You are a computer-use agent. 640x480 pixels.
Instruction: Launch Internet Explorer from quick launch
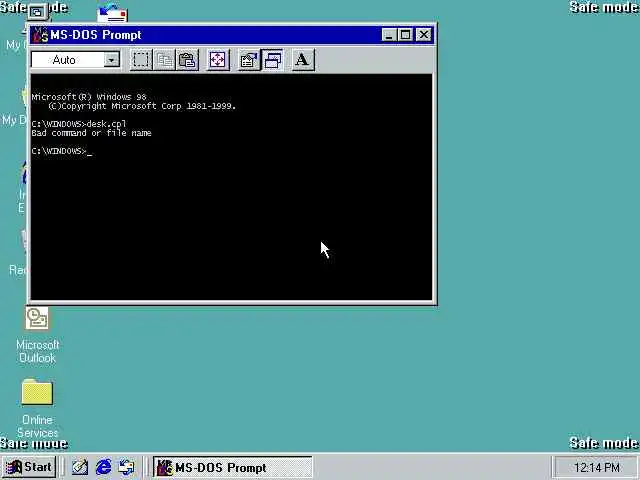coord(103,467)
